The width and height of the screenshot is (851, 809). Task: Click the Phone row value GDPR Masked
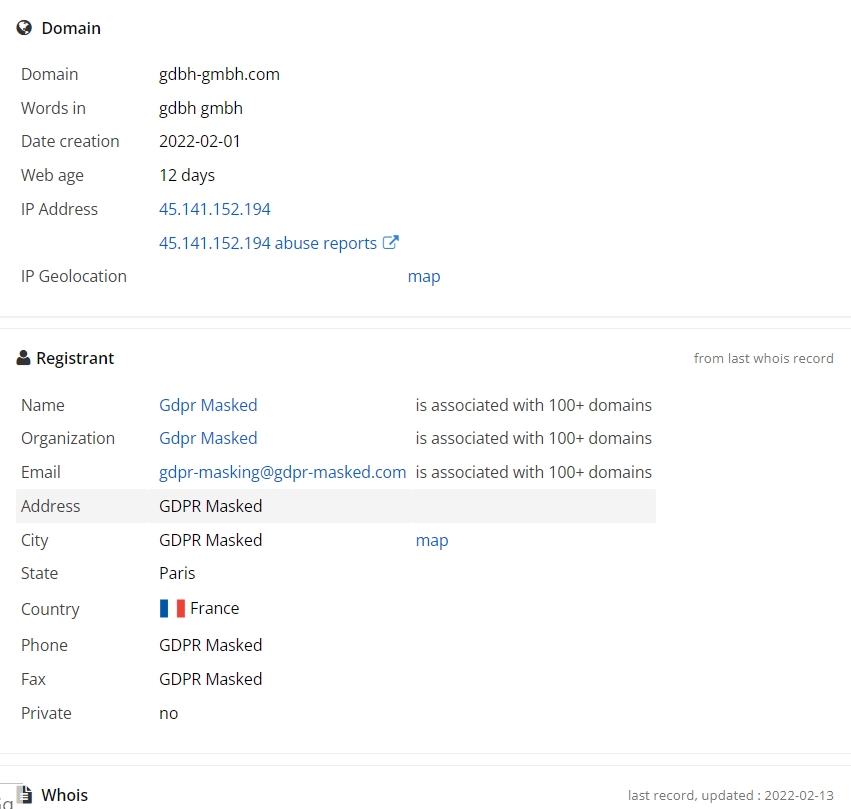click(x=211, y=645)
